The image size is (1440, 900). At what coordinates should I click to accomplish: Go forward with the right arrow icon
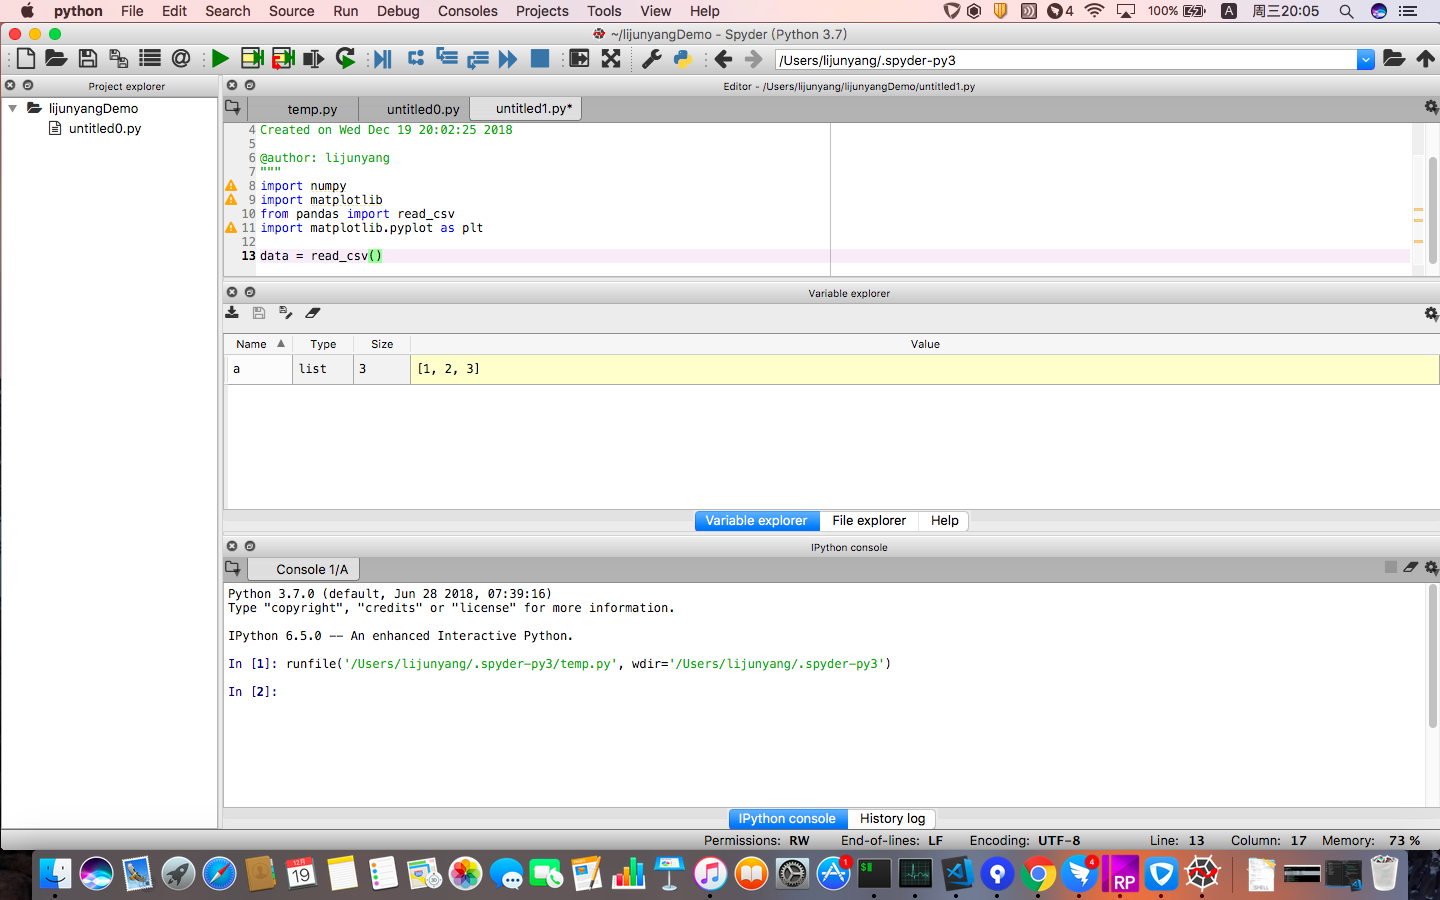754,59
